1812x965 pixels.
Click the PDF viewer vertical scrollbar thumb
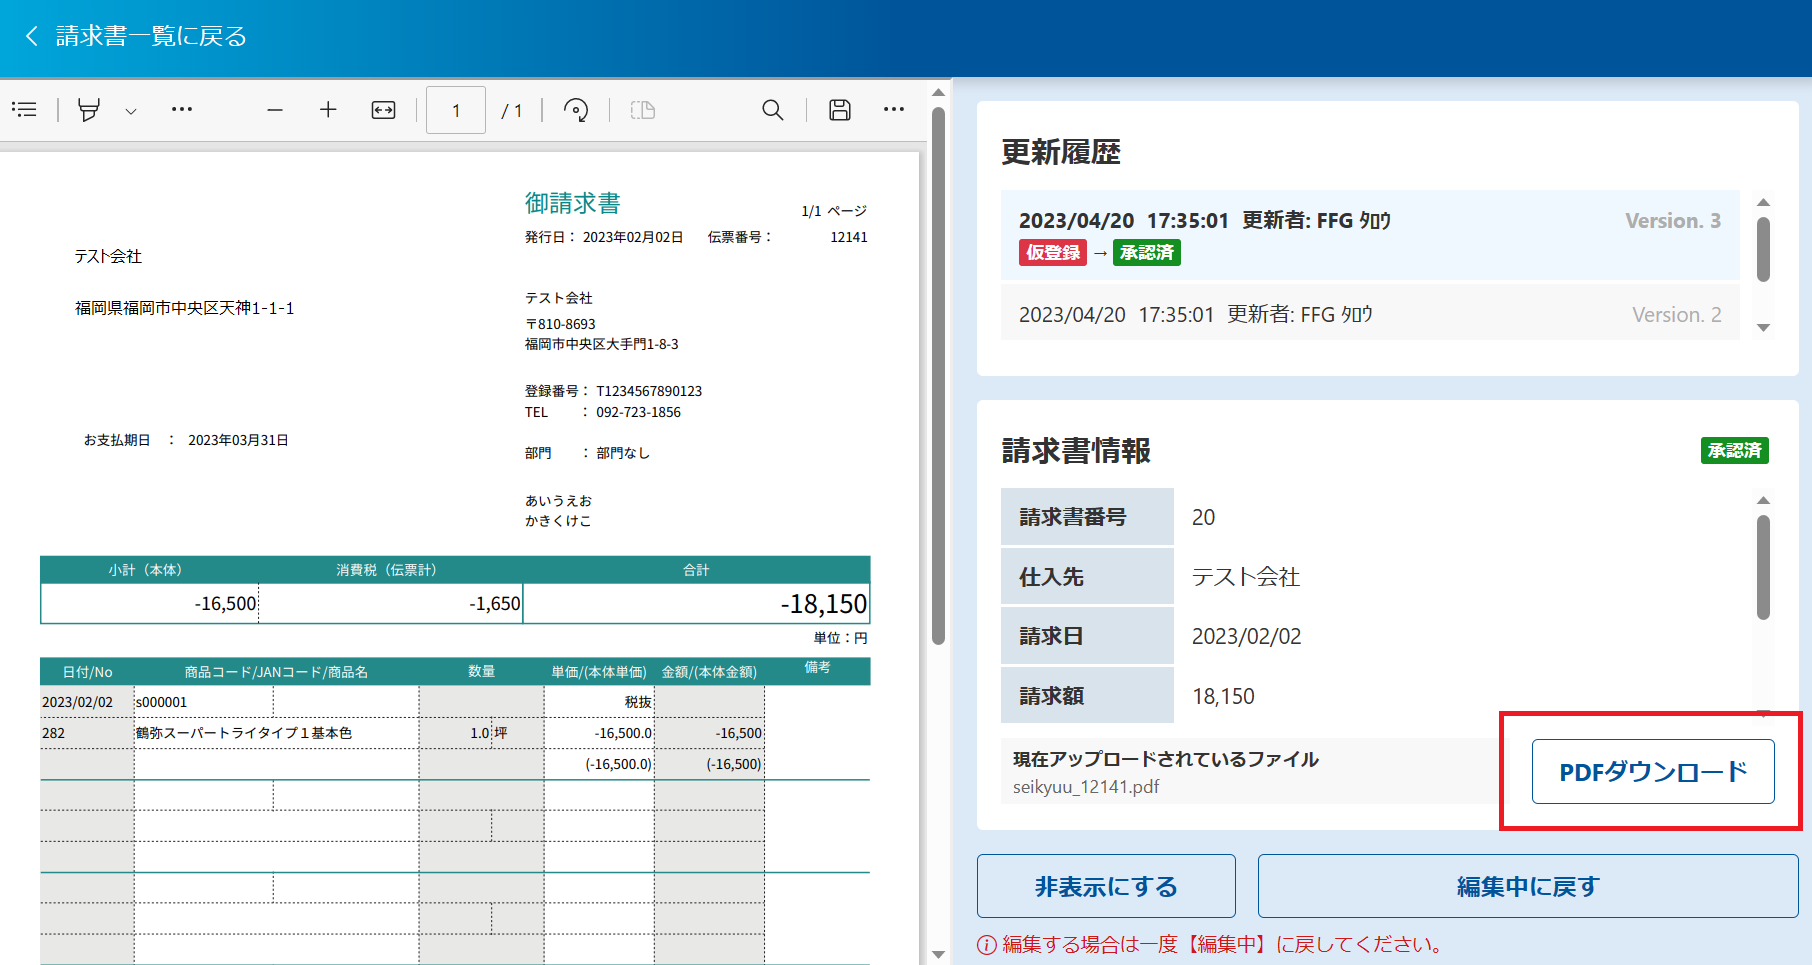point(938,375)
